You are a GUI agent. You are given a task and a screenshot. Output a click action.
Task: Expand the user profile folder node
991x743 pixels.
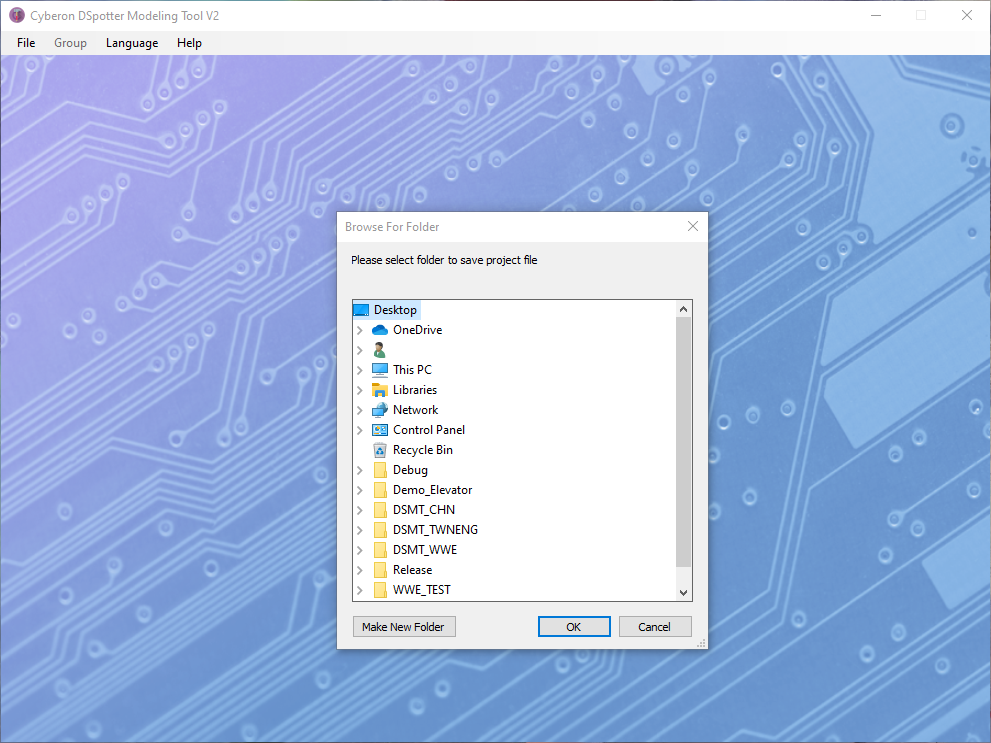360,350
